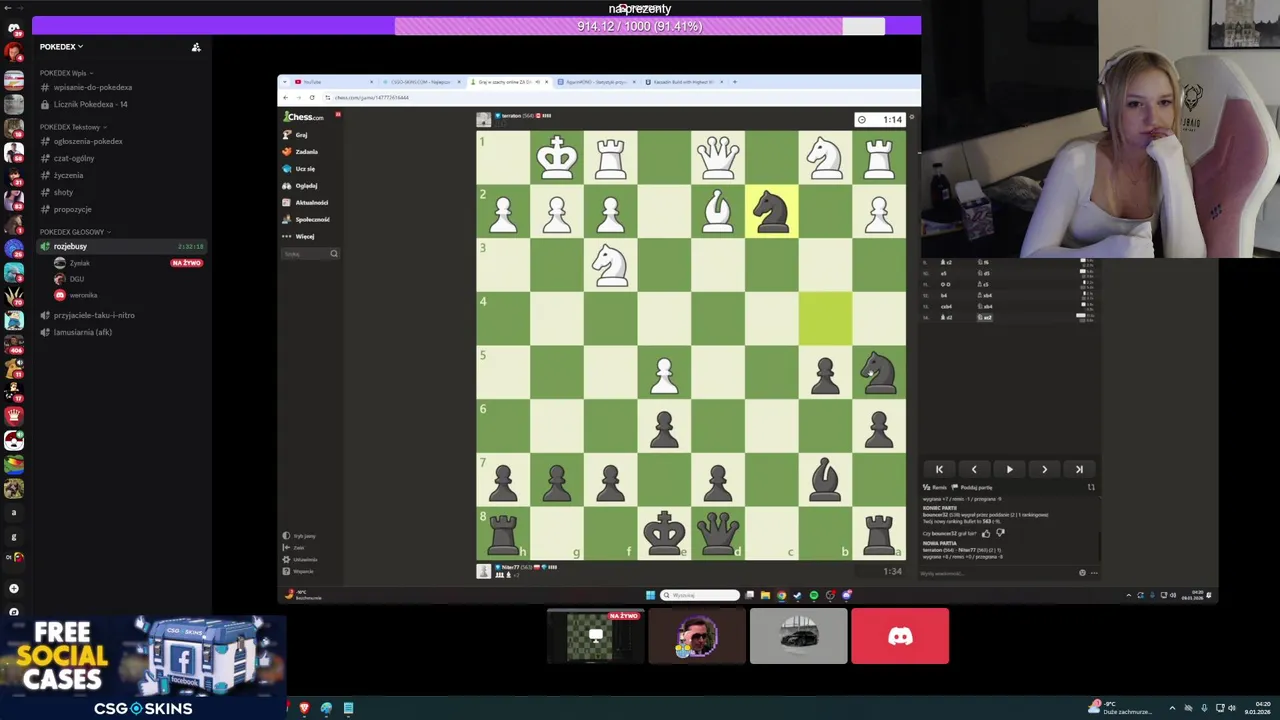Expand the POKEDEX server dropdown
This screenshot has width=1280, height=720.
61,47
